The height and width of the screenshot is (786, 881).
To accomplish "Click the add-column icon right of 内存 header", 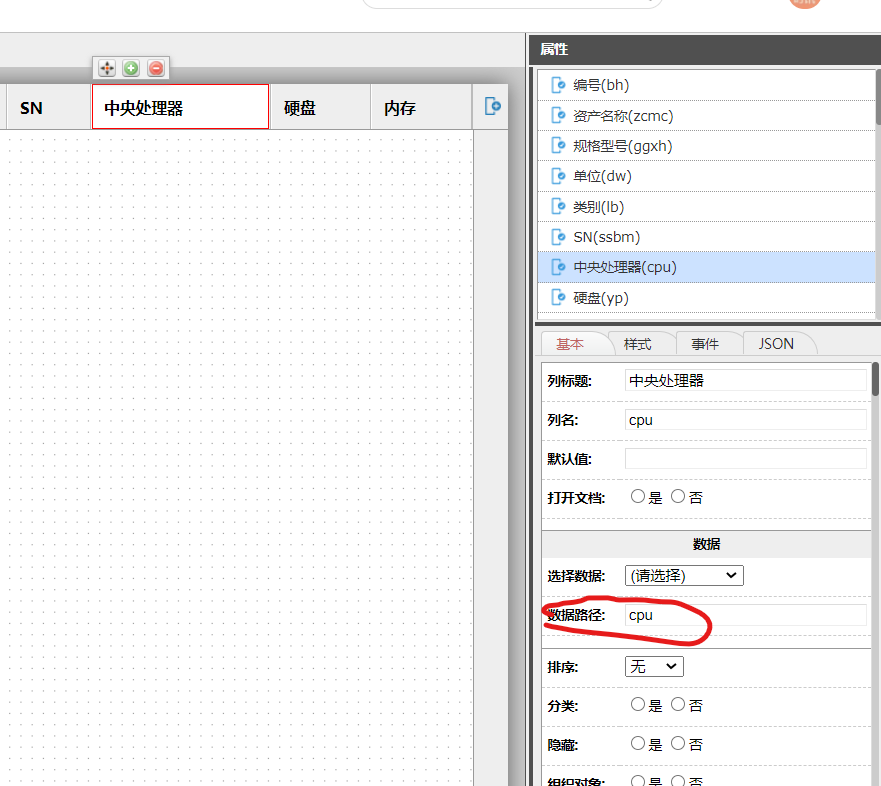I will click(x=492, y=106).
